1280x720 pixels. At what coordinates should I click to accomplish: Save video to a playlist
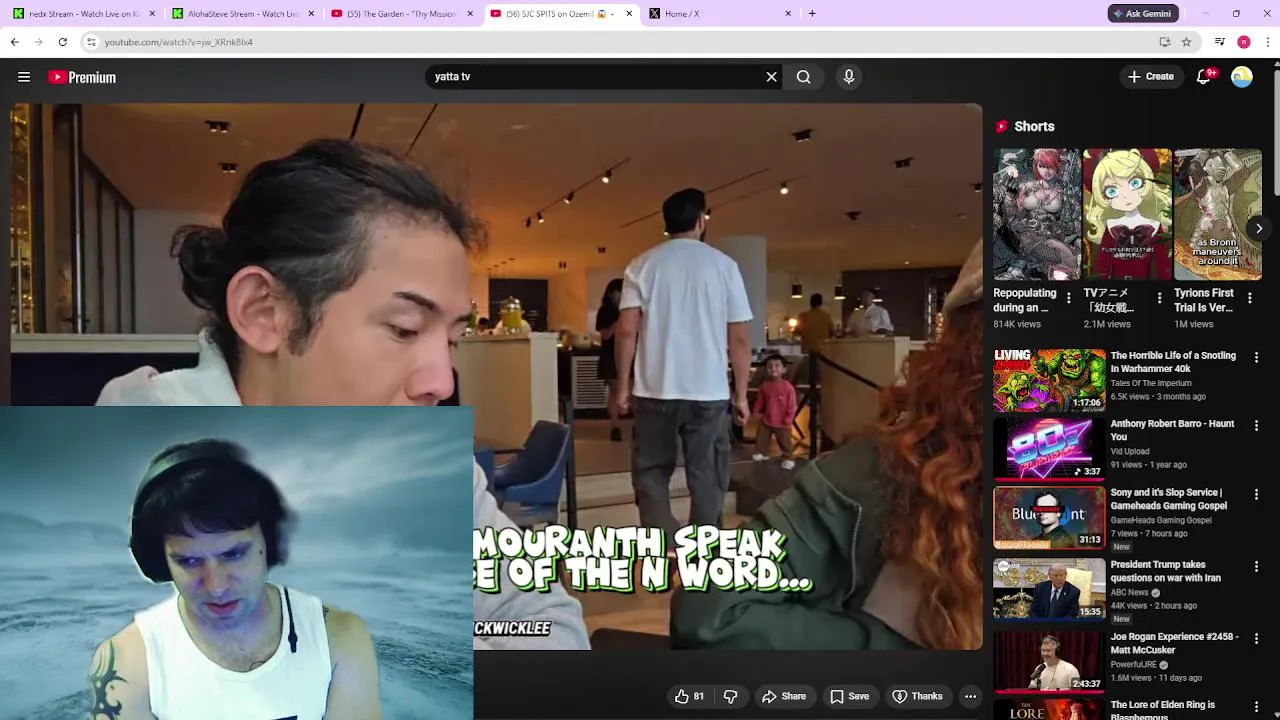point(849,696)
